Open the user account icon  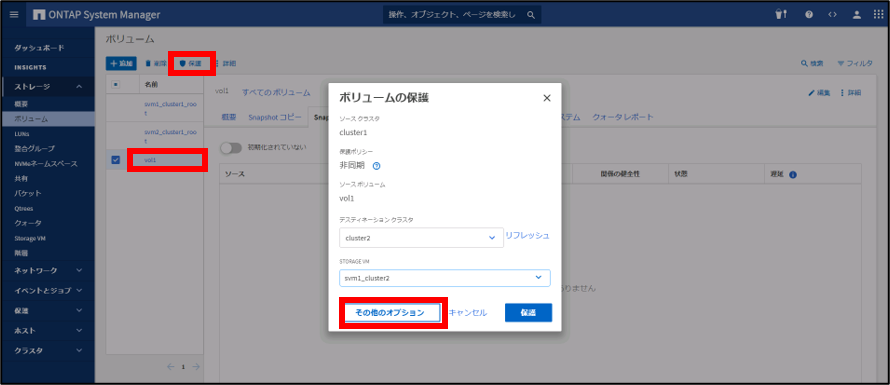point(857,15)
